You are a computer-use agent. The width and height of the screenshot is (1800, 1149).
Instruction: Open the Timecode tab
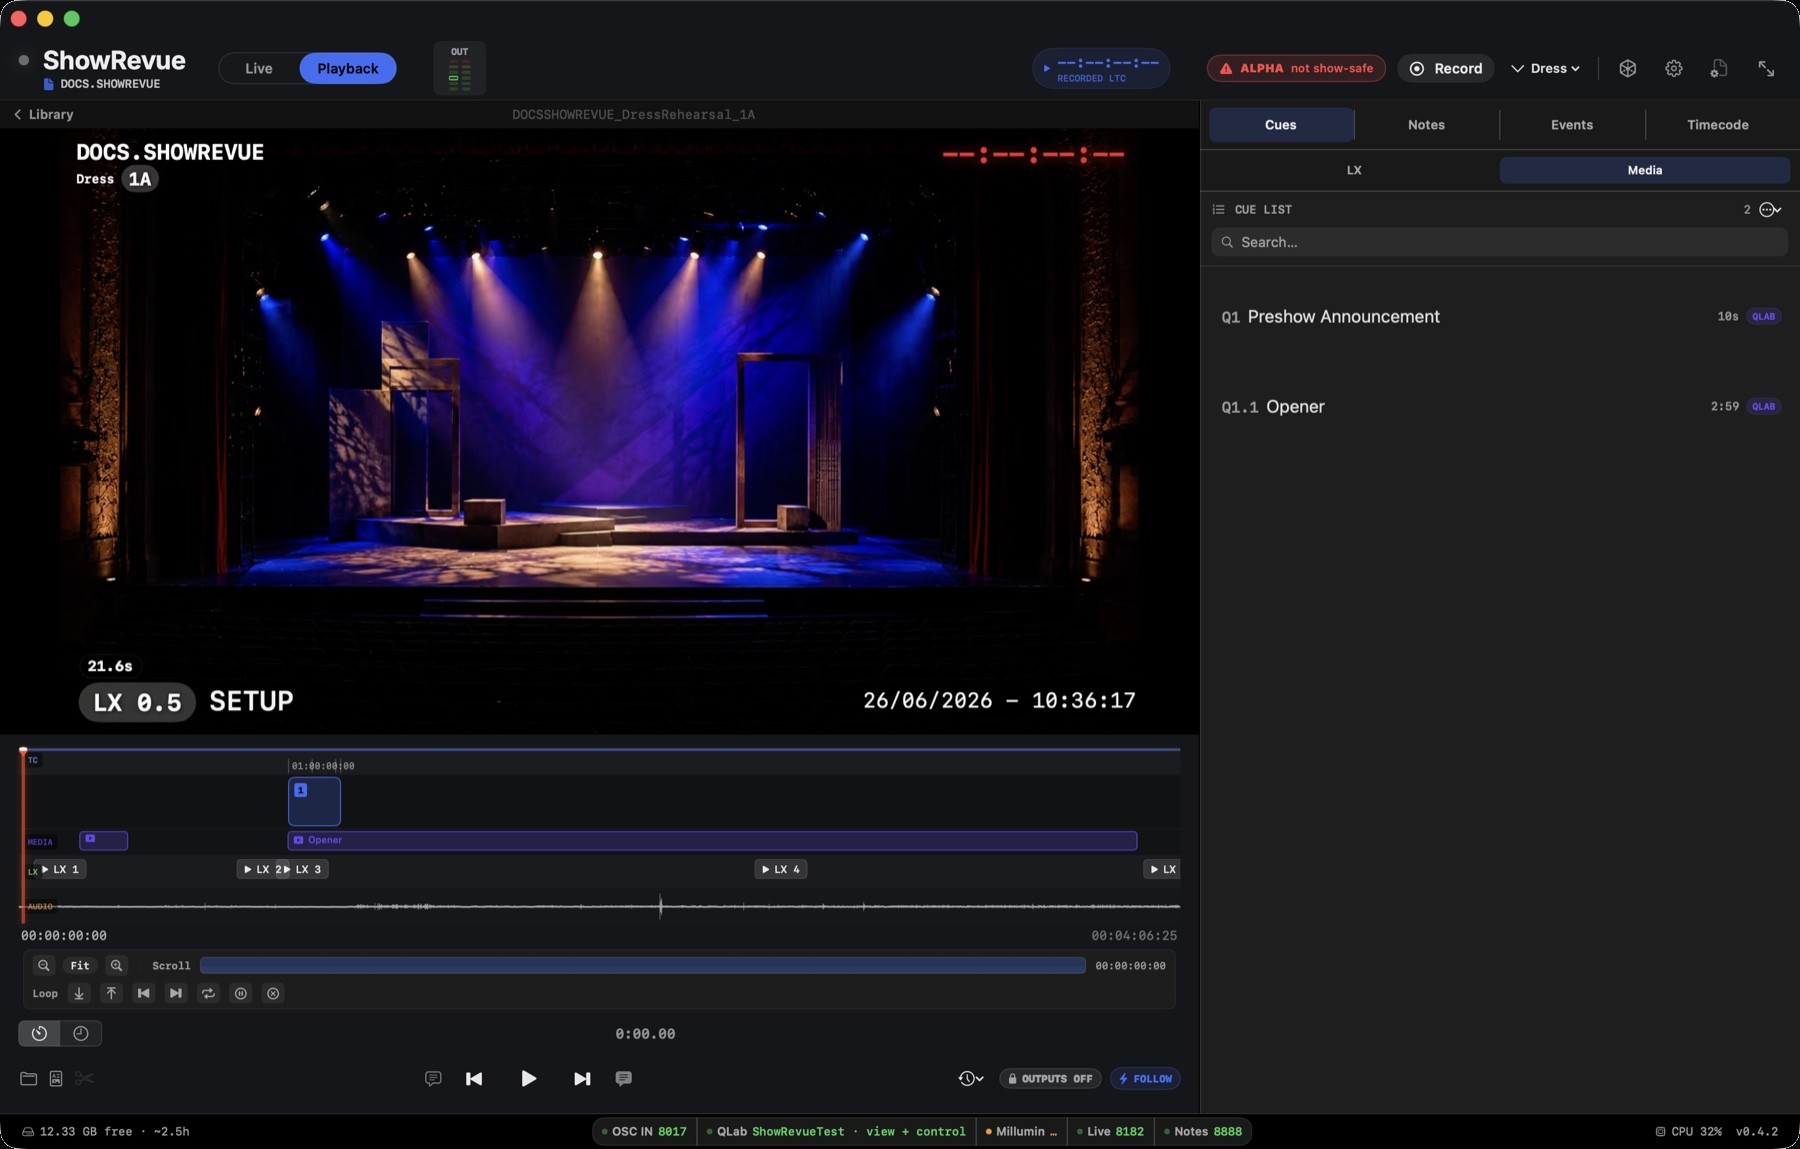click(1718, 124)
